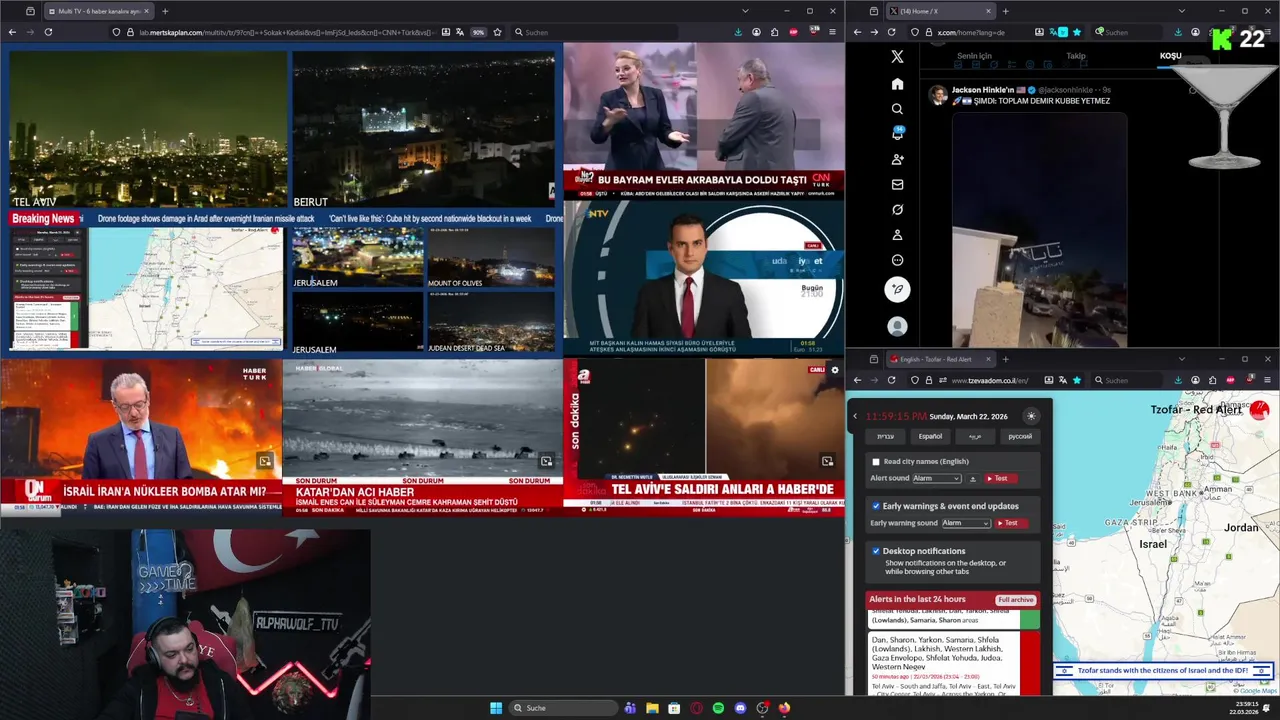This screenshot has height=720, width=1280.
Task: Play the video in Jackson Hinkle's post
Action: 1039,229
